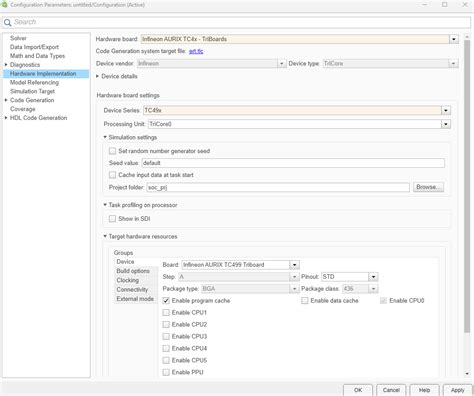This screenshot has height=396, width=474.
Task: Click the Browse button
Action: tap(428, 187)
